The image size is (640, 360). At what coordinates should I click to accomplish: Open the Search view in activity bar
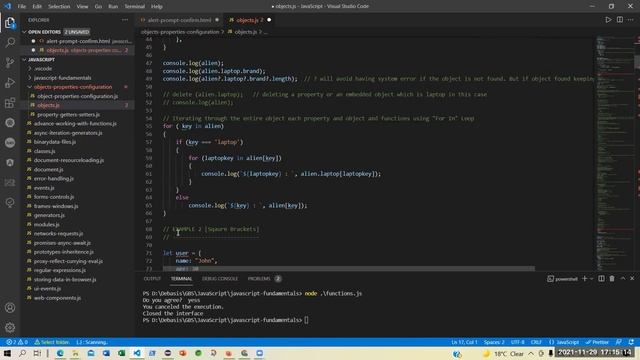click(10, 42)
